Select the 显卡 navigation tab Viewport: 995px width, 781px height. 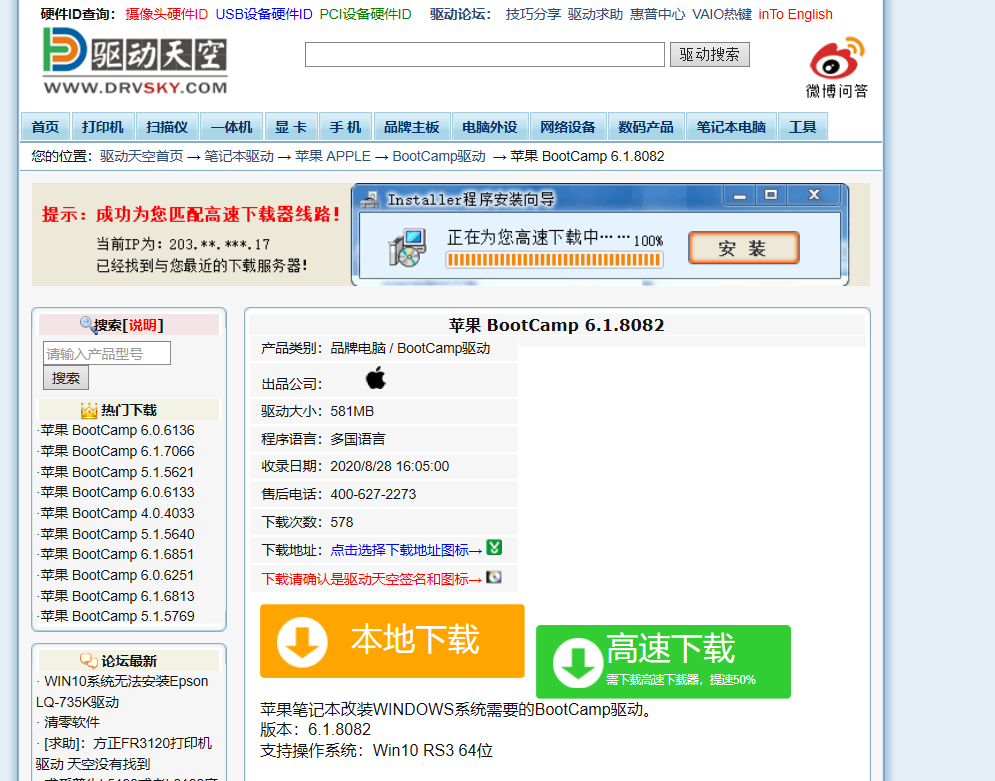pyautogui.click(x=291, y=126)
